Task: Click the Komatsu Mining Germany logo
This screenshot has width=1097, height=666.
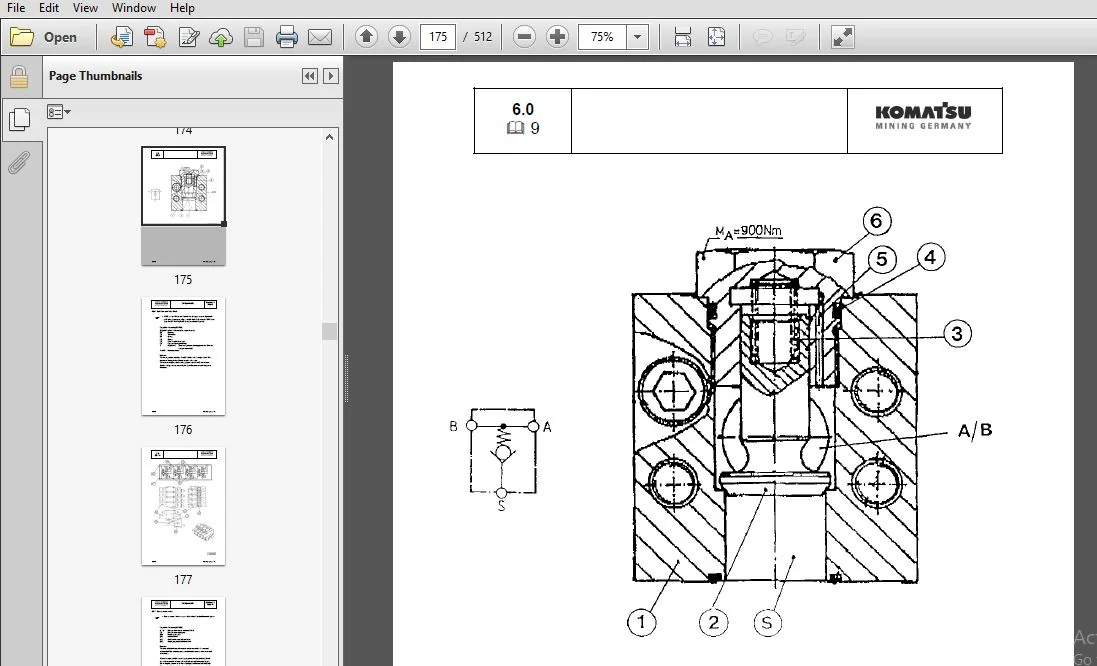Action: [x=923, y=116]
